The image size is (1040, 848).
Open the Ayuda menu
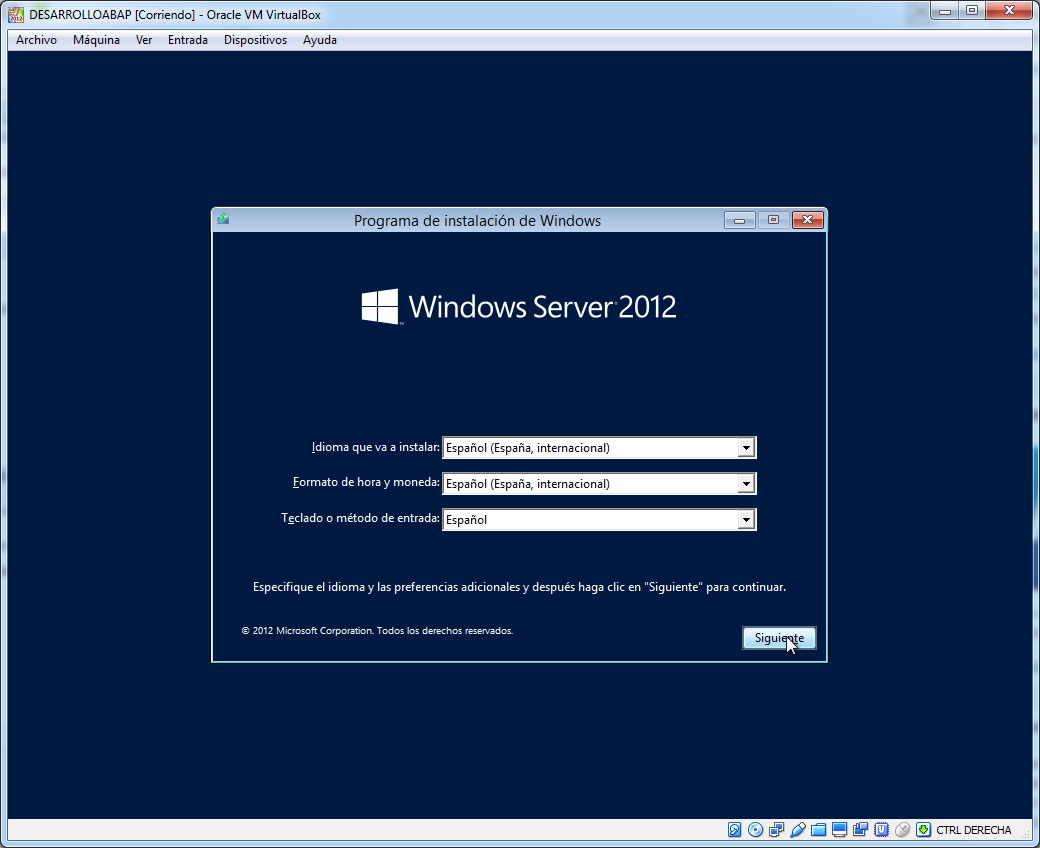pos(320,40)
